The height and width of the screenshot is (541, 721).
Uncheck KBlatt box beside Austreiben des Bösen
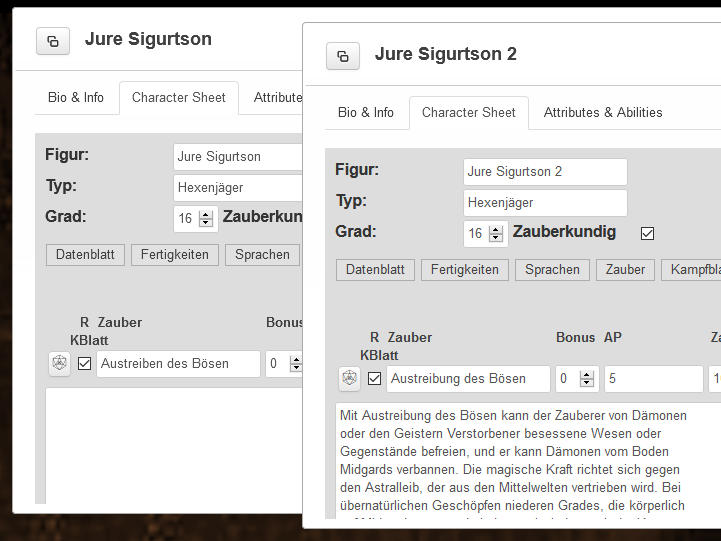84,363
